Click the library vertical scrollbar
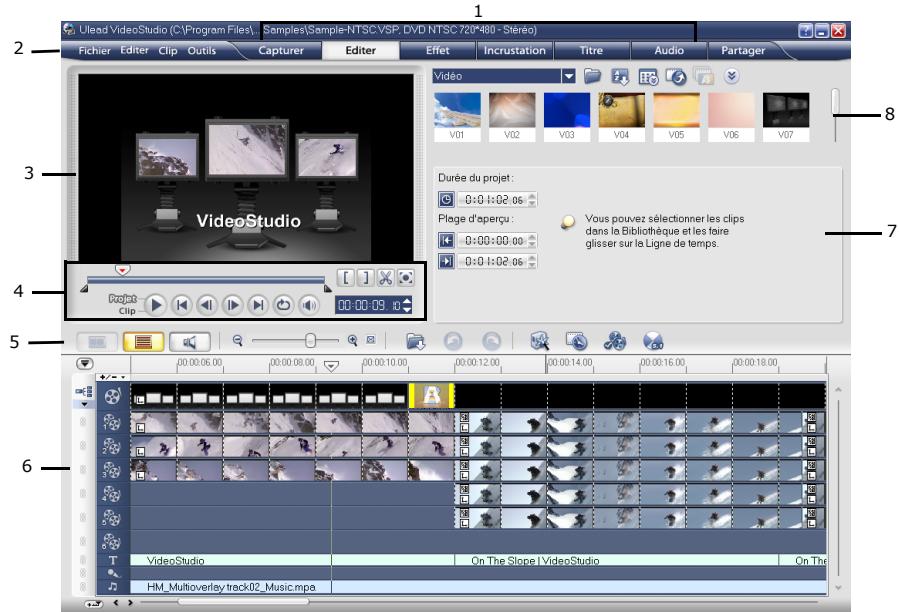 pos(835,115)
